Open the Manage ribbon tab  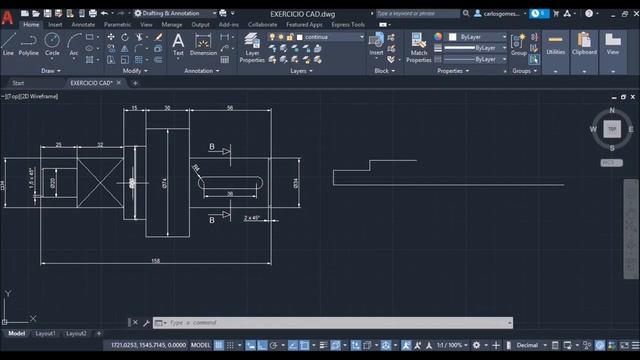pos(171,24)
